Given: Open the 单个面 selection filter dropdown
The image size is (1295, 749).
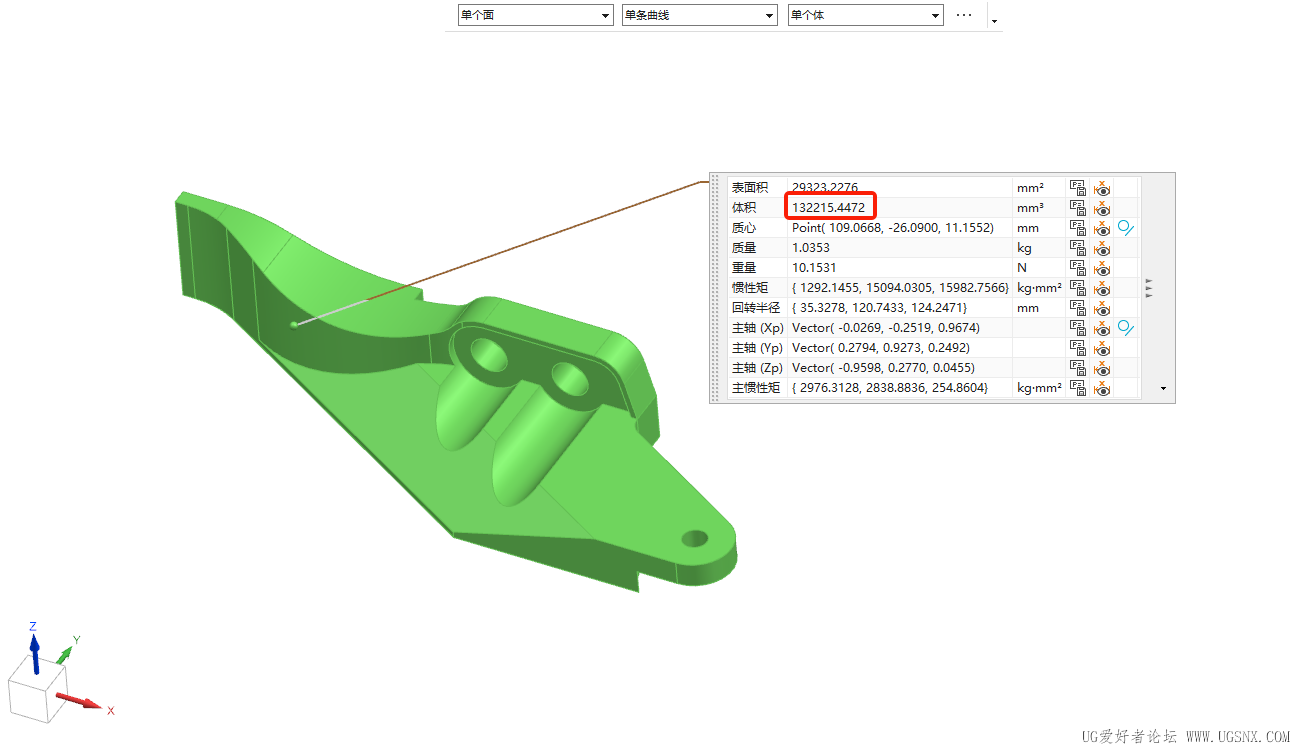Looking at the screenshot, I should [x=534, y=15].
